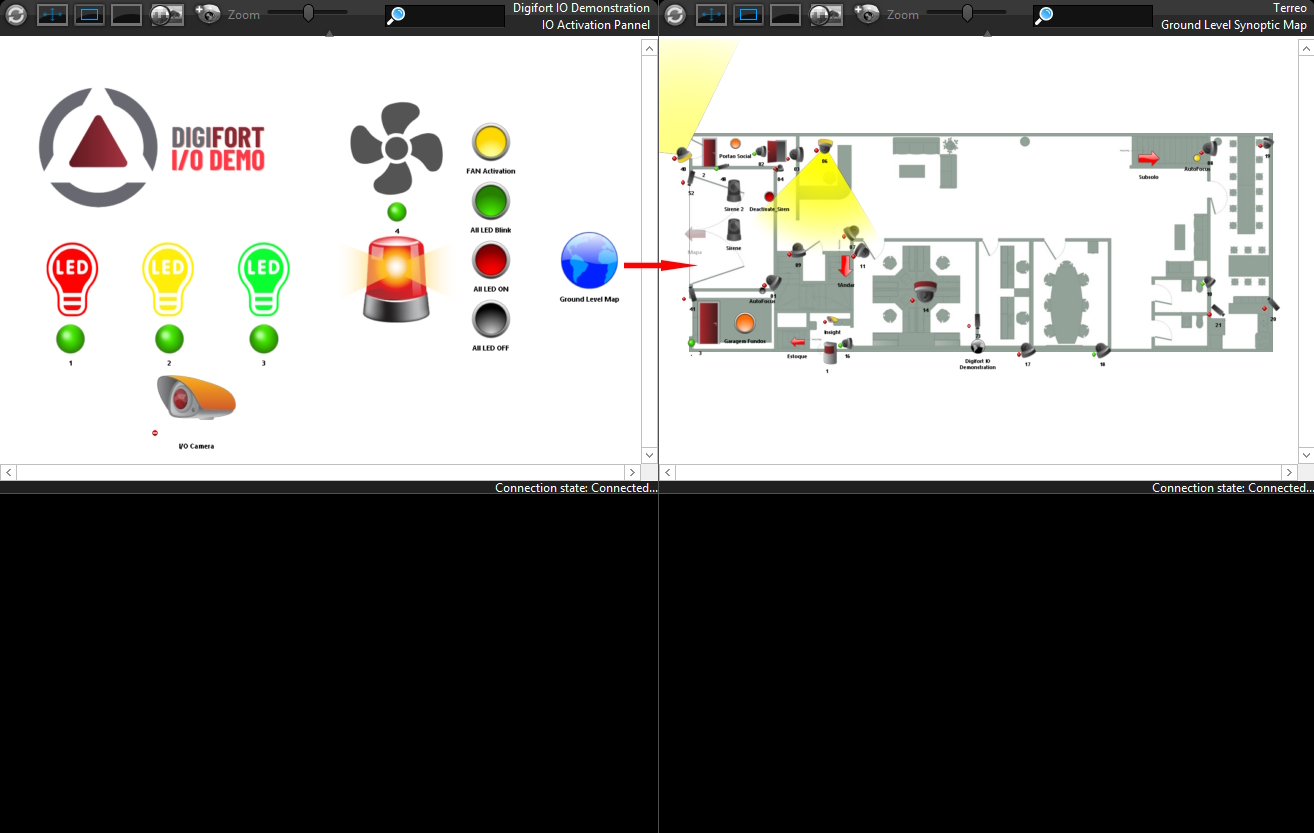Adjust the right panel Zoom slider
This screenshot has height=833, width=1314.
click(x=967, y=13)
